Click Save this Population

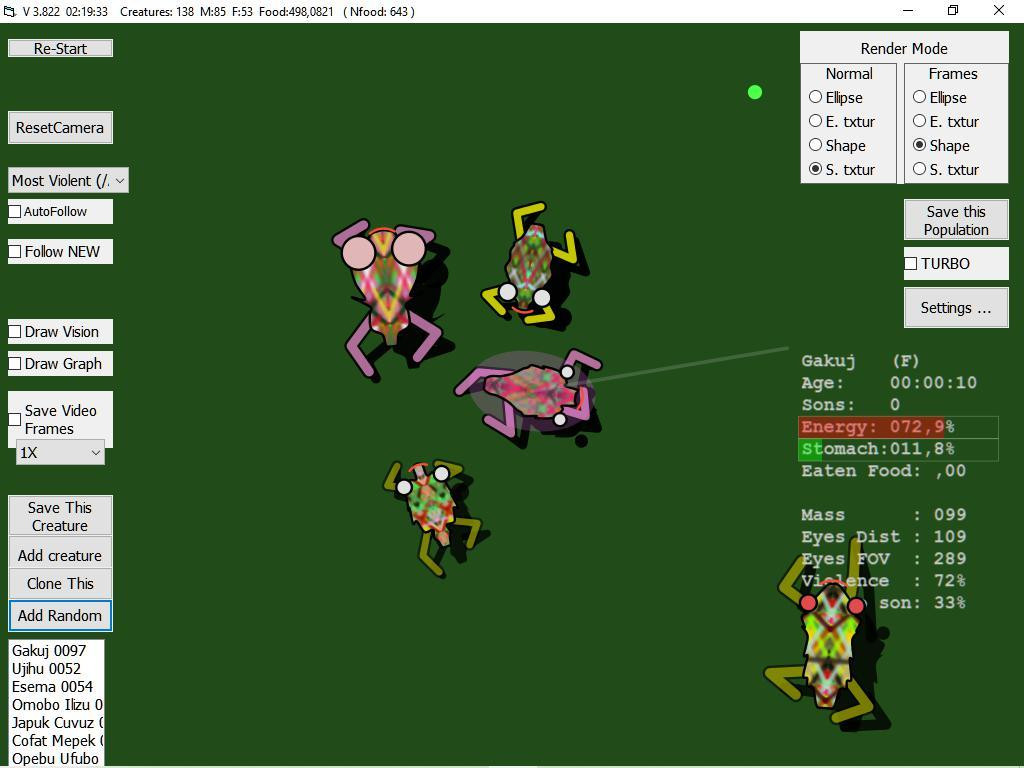coord(955,219)
